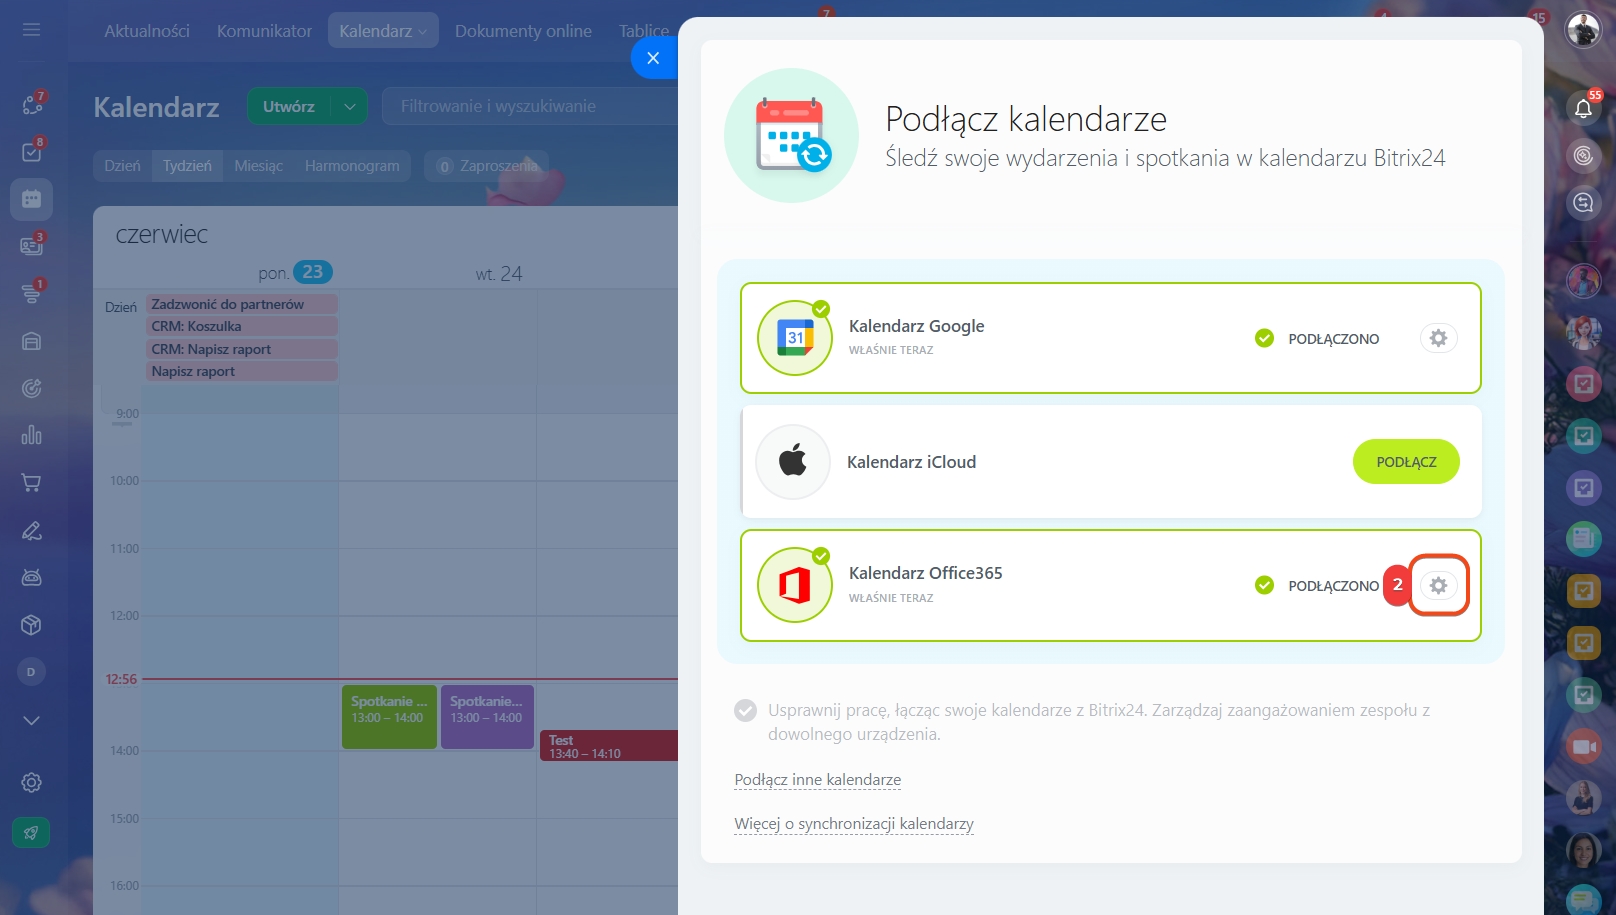Image resolution: width=1616 pixels, height=915 pixels.
Task: Open the red video camera chat
Action: pos(1584,747)
